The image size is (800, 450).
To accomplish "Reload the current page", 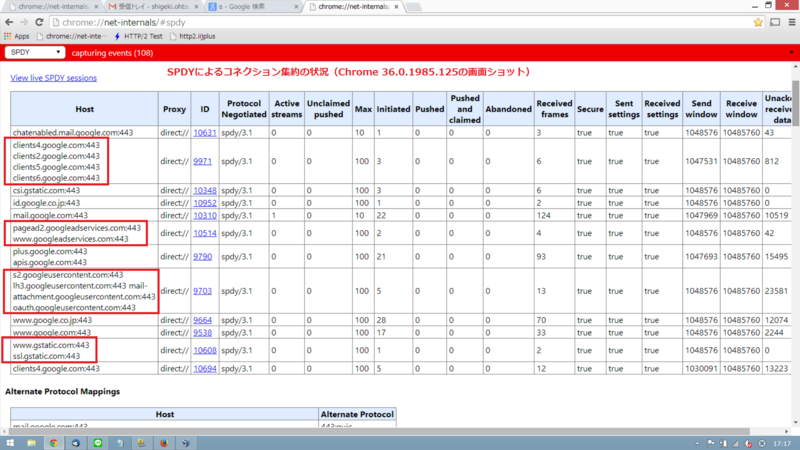I will (39, 22).
